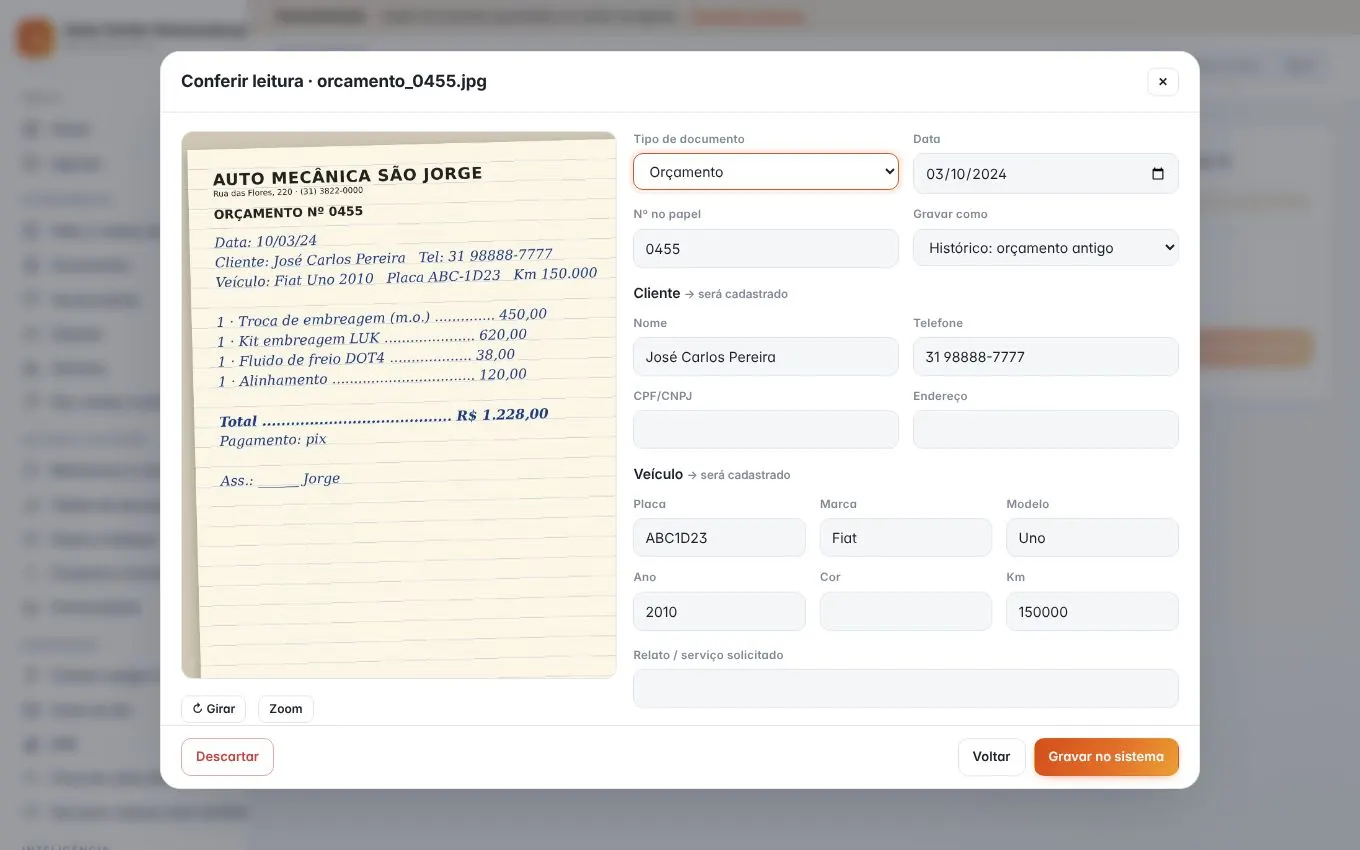1360x850 pixels.
Task: Select the empty CPF/CNPJ field
Action: coord(766,429)
